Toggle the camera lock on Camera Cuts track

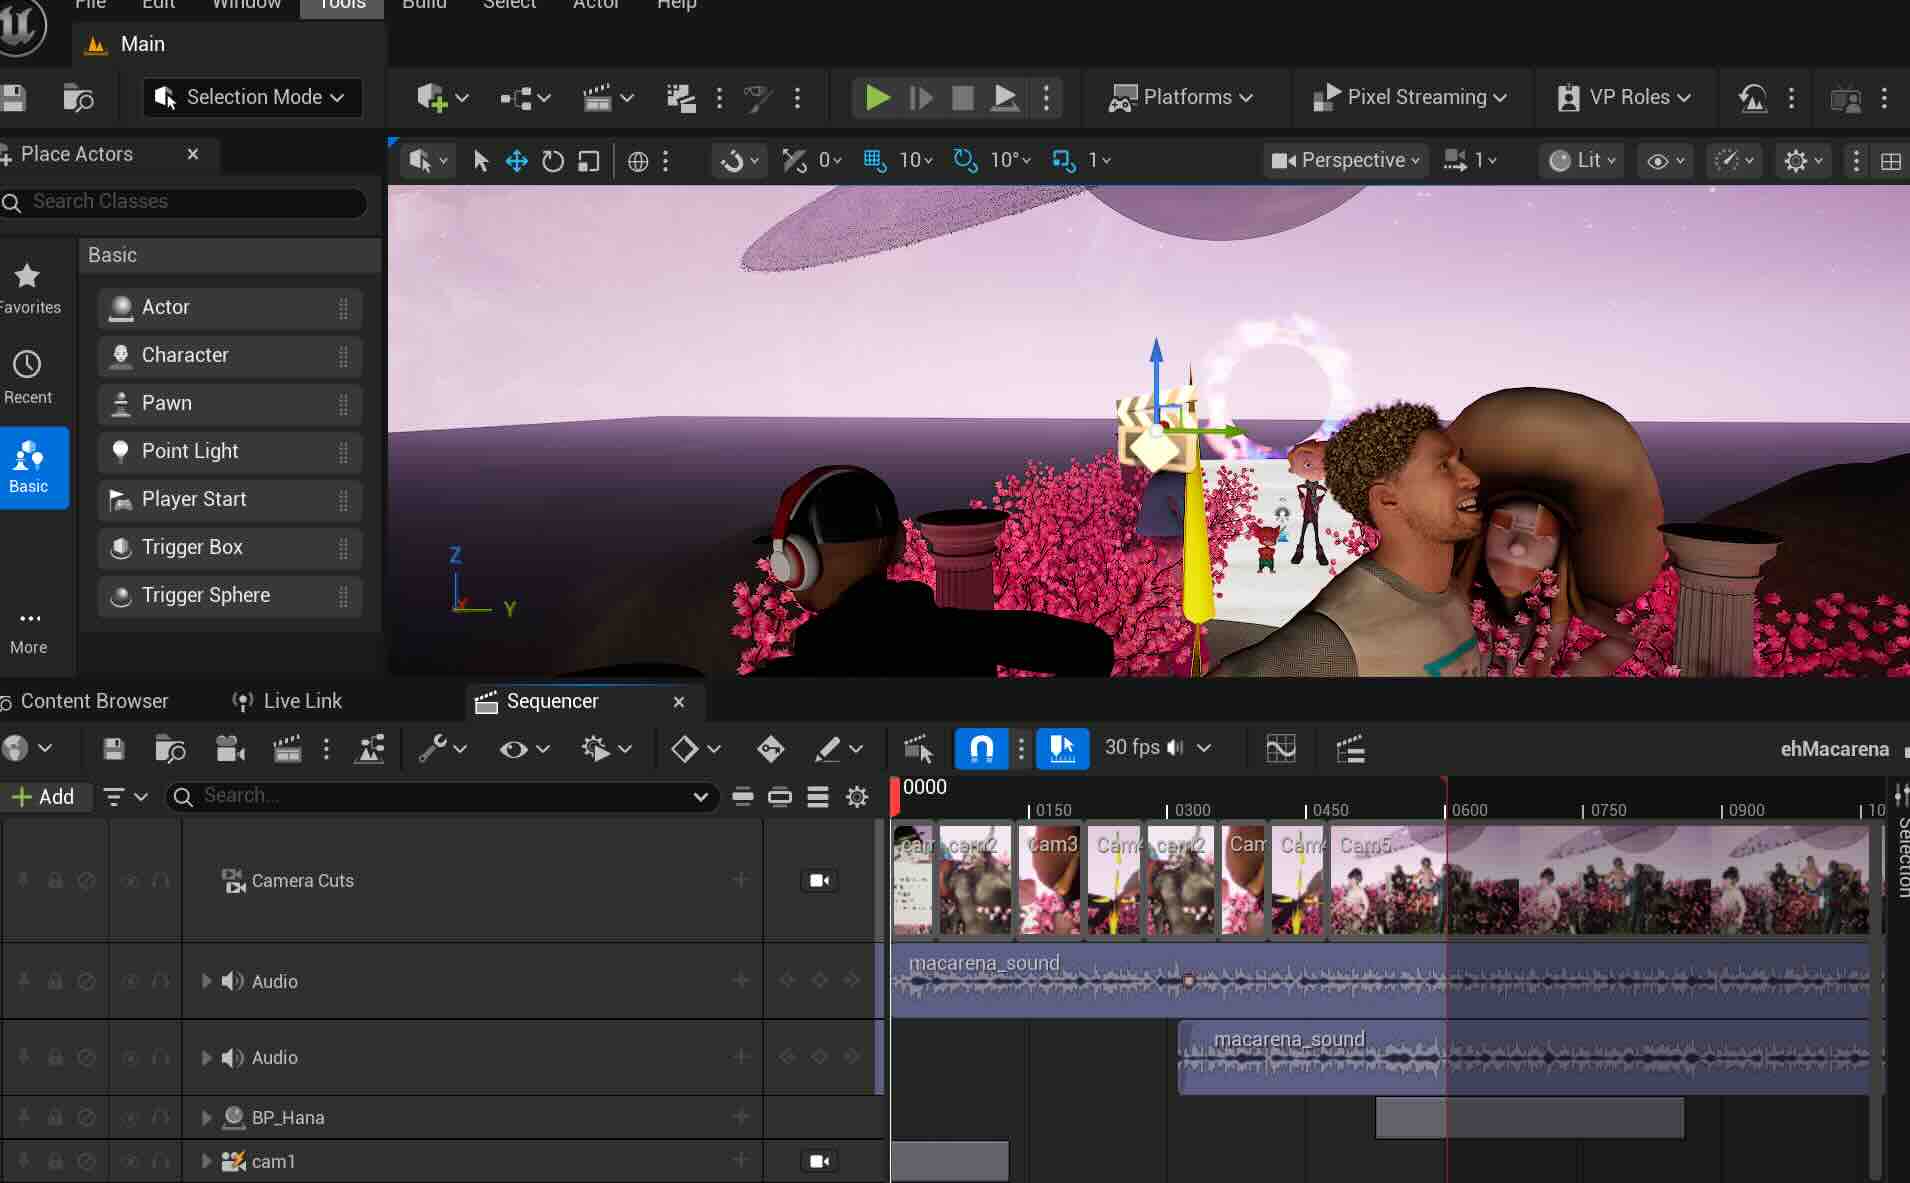819,880
